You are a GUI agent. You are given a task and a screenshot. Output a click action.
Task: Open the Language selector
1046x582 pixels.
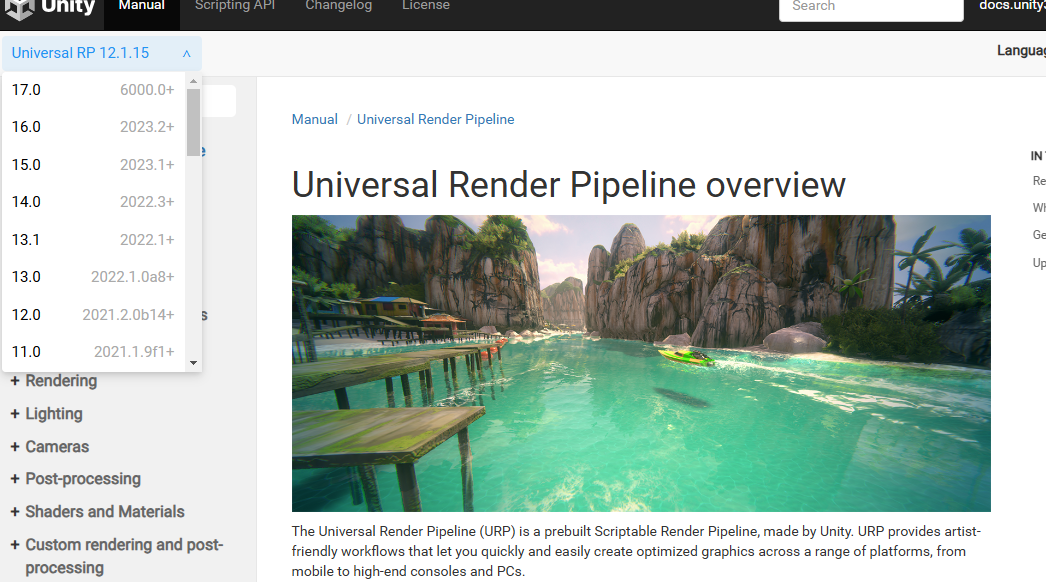(1021, 51)
